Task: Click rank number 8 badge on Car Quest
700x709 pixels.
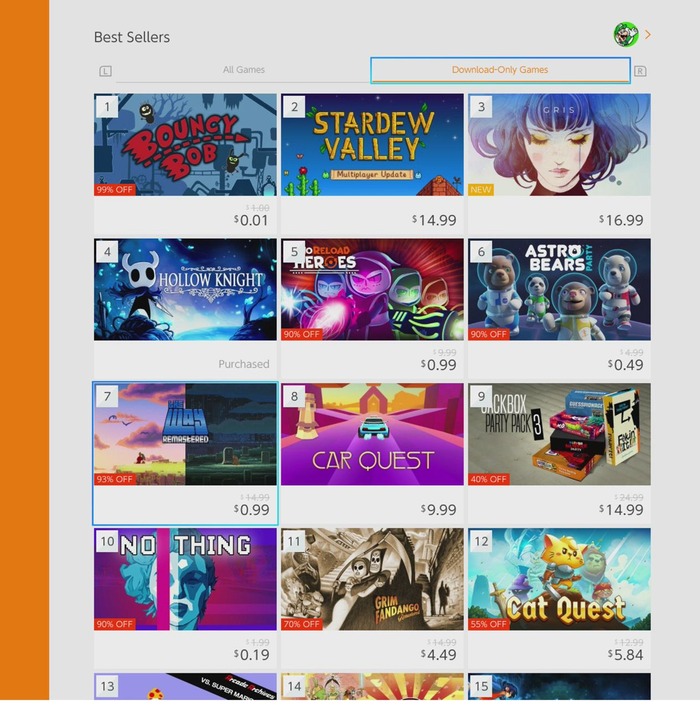Action: pyautogui.click(x=294, y=397)
